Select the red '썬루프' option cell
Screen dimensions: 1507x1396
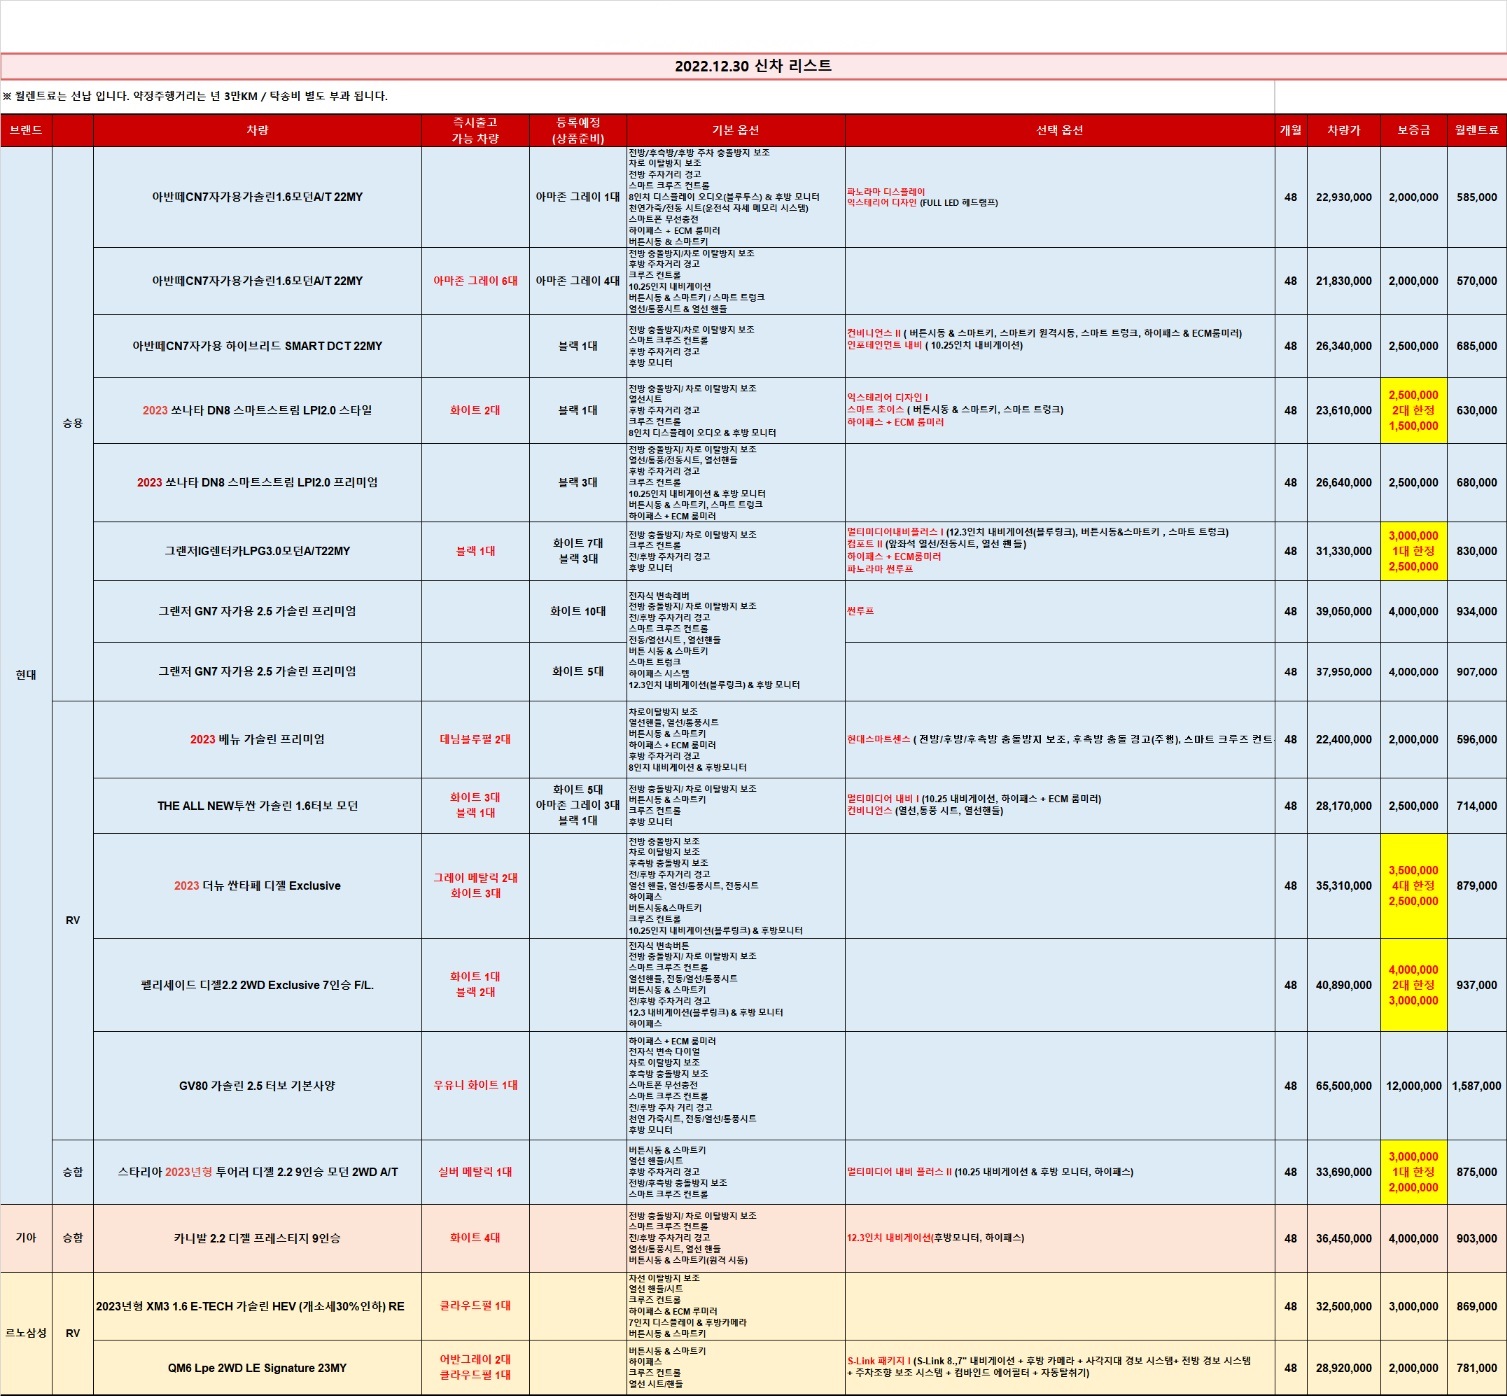(1060, 611)
